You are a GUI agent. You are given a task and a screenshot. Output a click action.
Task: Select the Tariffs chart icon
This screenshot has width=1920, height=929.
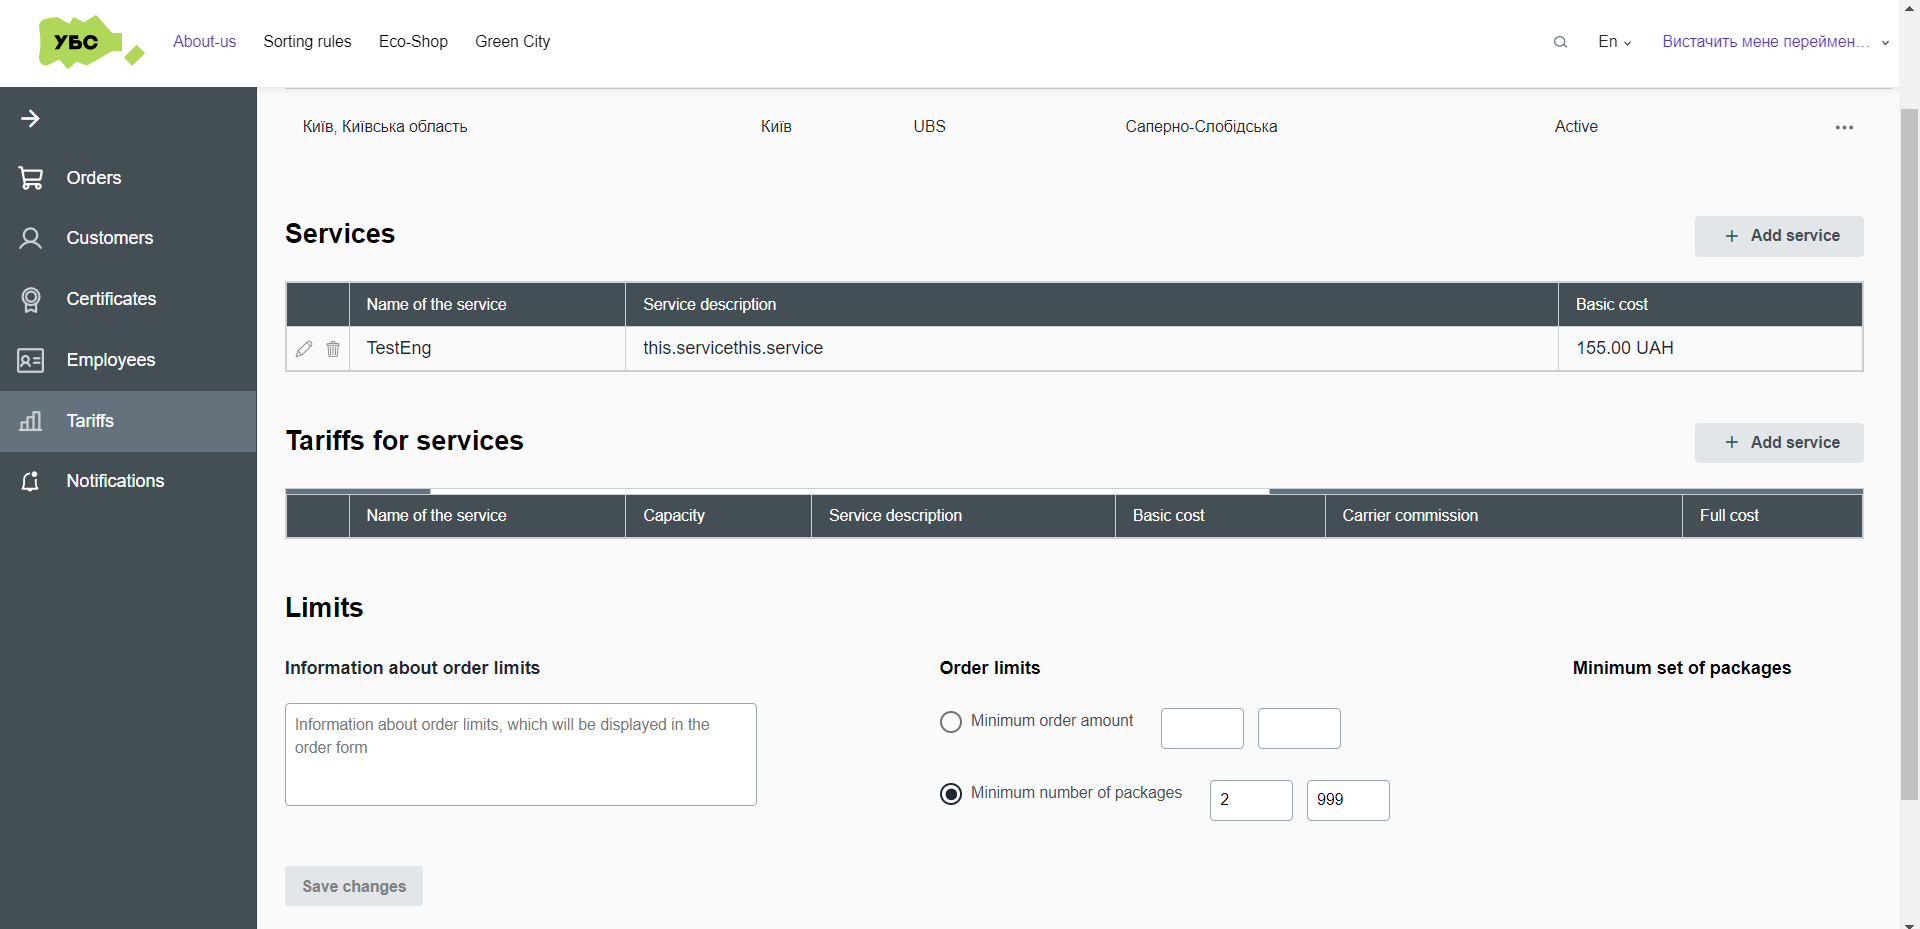31,421
